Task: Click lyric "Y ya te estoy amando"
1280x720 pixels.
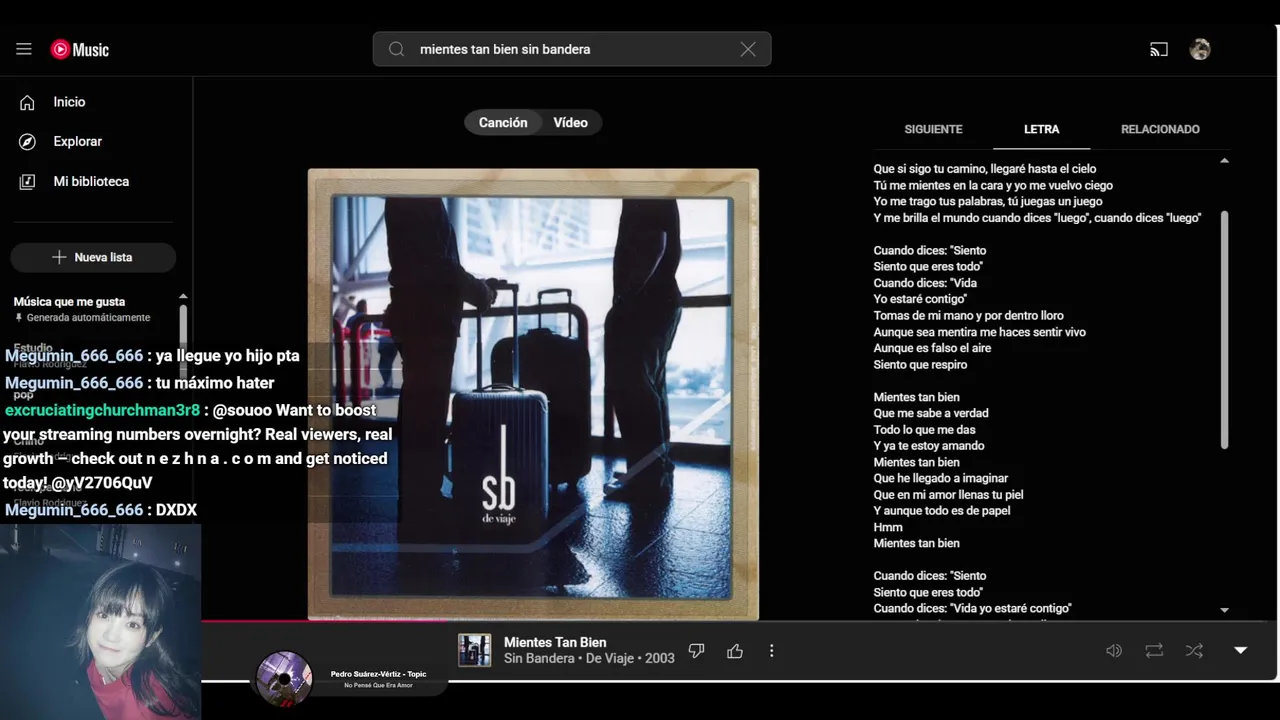Action: click(929, 446)
